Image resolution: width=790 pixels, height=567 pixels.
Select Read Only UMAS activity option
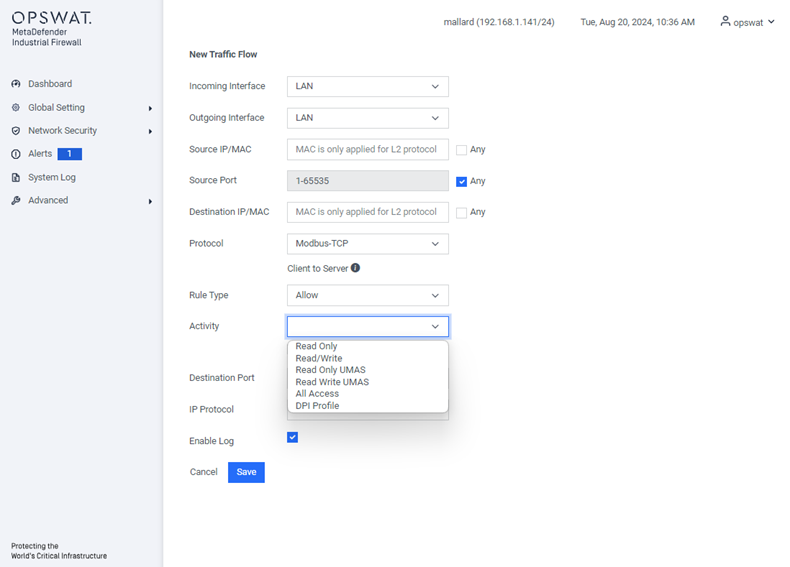(331, 370)
